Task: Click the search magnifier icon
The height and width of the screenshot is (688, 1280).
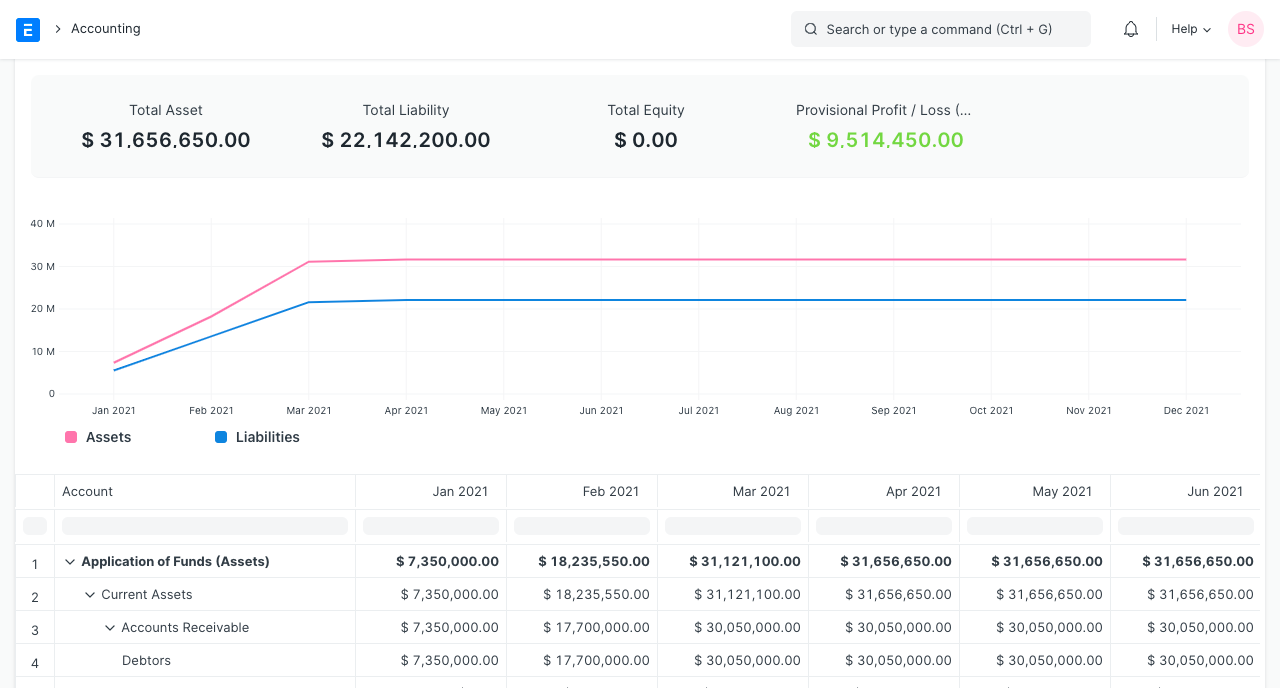Action: [x=811, y=29]
